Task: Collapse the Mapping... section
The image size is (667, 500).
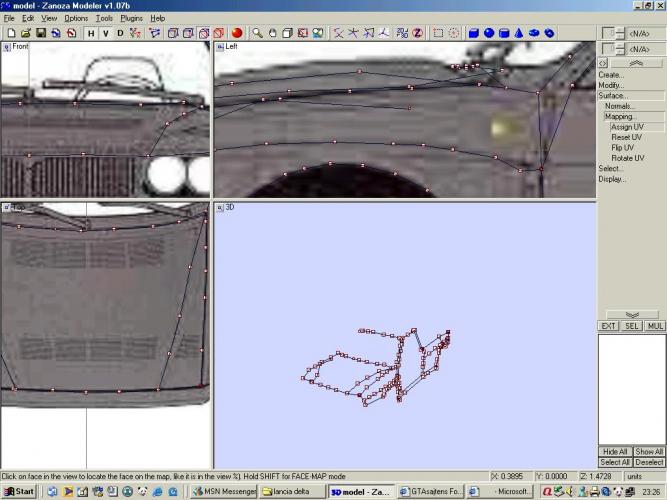Action: (x=620, y=116)
